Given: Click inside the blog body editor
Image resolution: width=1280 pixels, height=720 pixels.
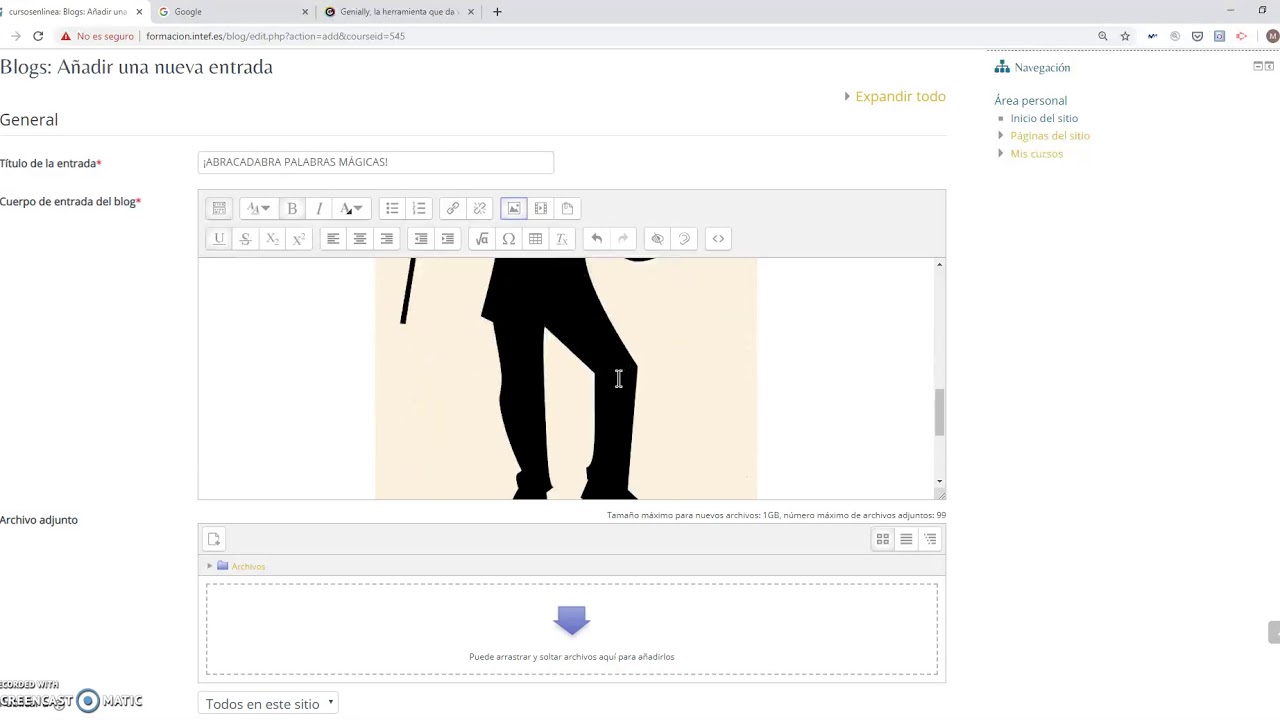Looking at the screenshot, I should pyautogui.click(x=566, y=378).
